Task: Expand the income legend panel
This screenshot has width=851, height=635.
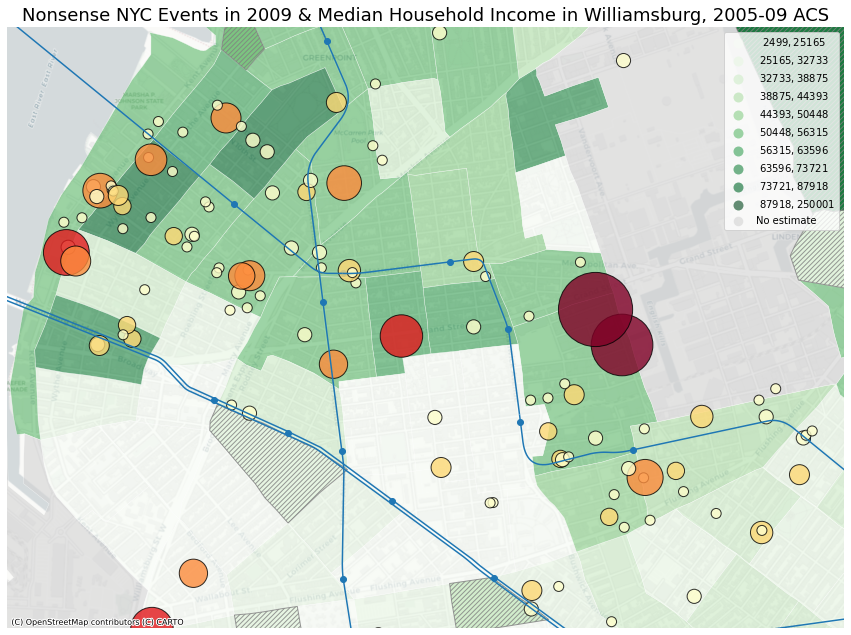Action: coord(783,130)
